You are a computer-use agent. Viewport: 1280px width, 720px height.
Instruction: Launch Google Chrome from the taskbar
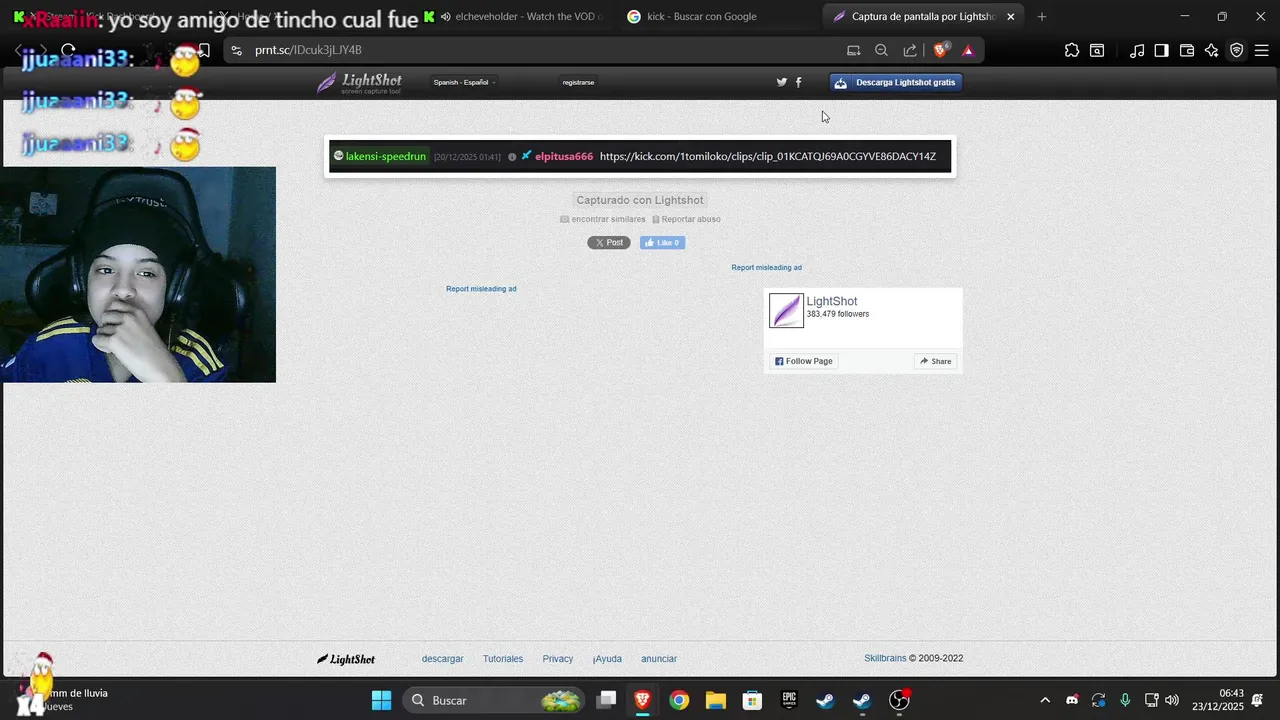coord(679,700)
